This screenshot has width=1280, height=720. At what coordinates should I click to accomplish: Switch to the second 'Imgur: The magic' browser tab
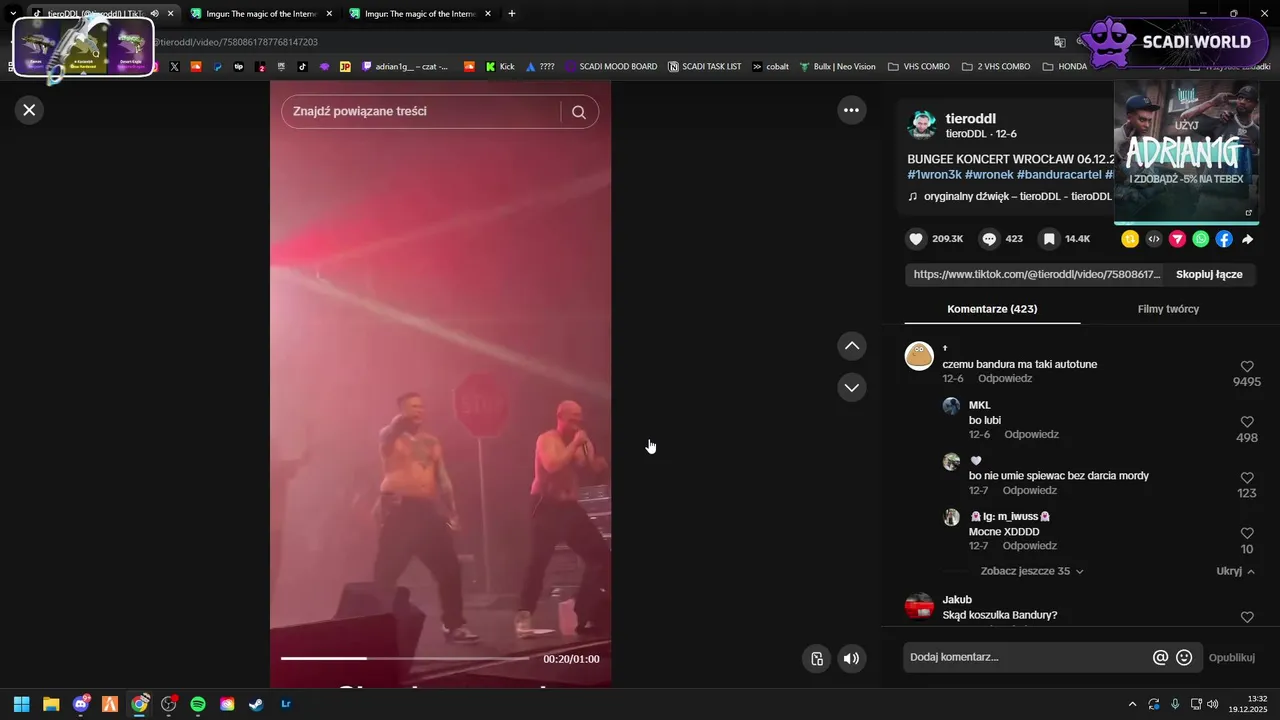pos(262,14)
